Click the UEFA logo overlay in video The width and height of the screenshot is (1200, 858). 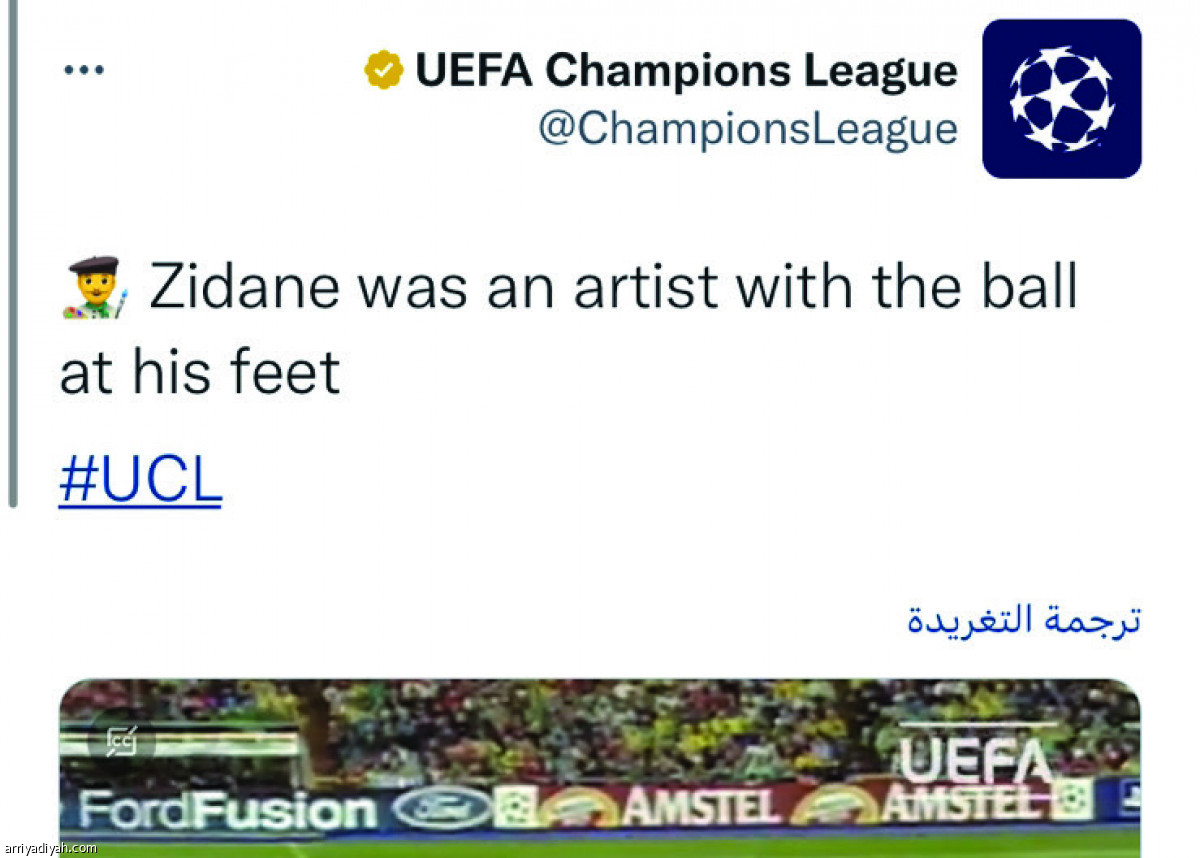pos(977,755)
